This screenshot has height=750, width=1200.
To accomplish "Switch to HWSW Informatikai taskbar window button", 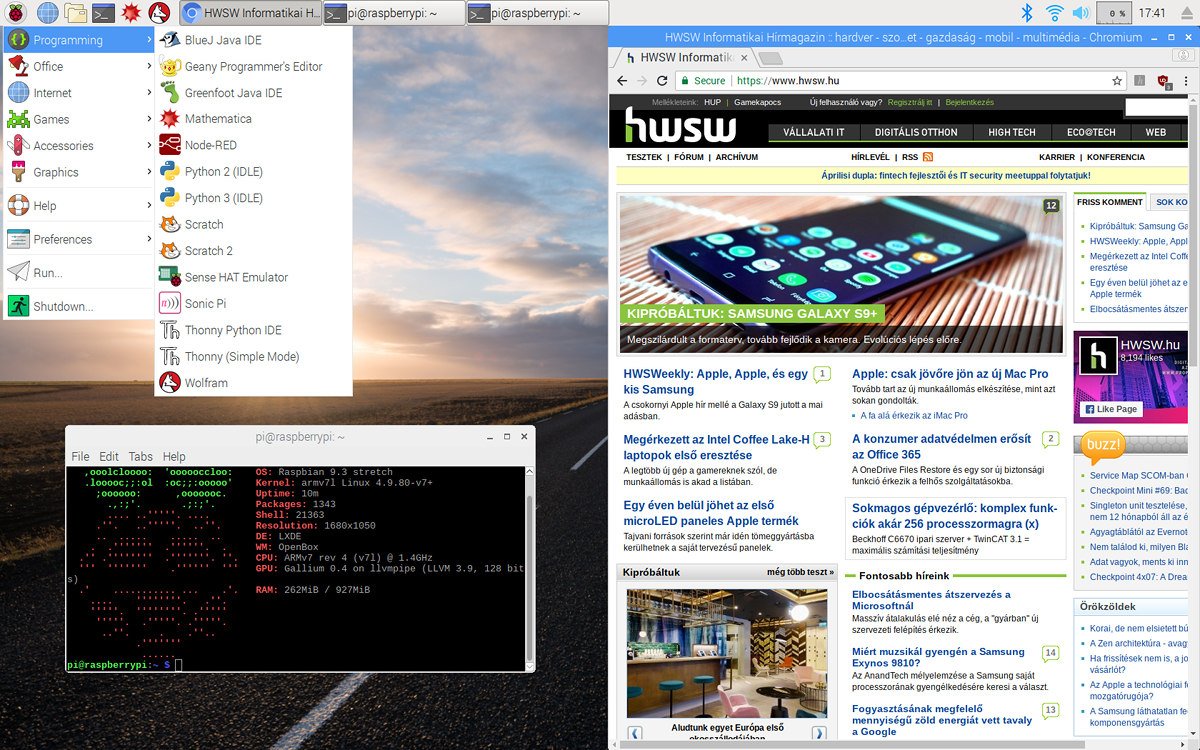I will [251, 13].
